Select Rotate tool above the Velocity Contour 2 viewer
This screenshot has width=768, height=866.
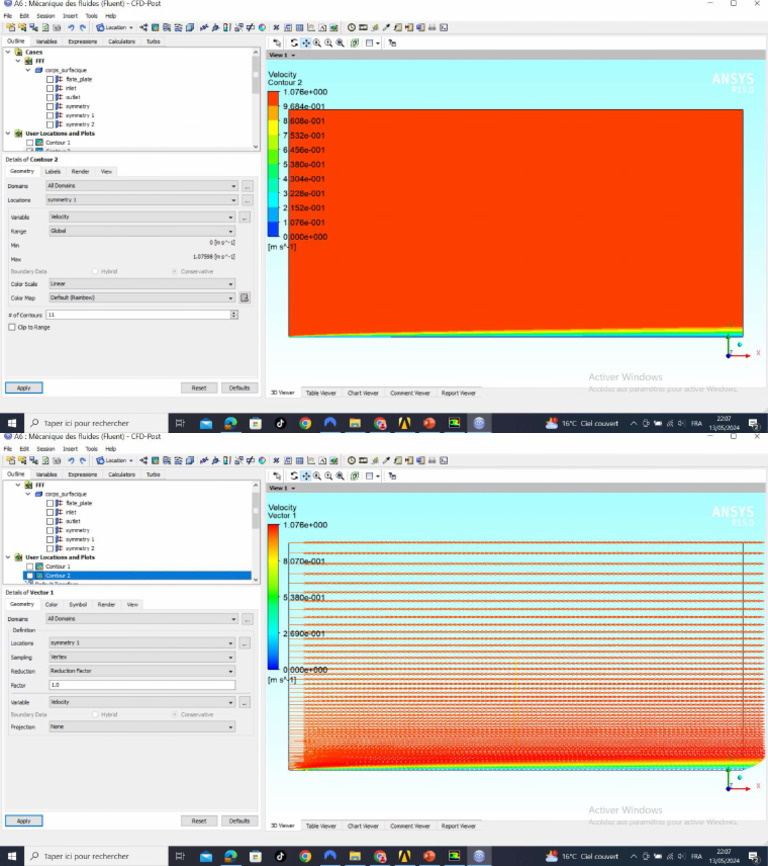pyautogui.click(x=294, y=43)
